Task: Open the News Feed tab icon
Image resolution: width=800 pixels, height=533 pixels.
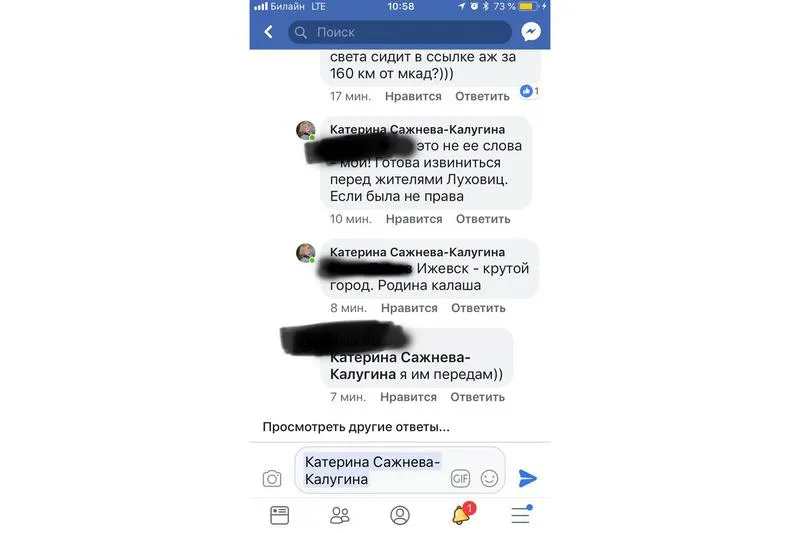Action: pos(279,515)
